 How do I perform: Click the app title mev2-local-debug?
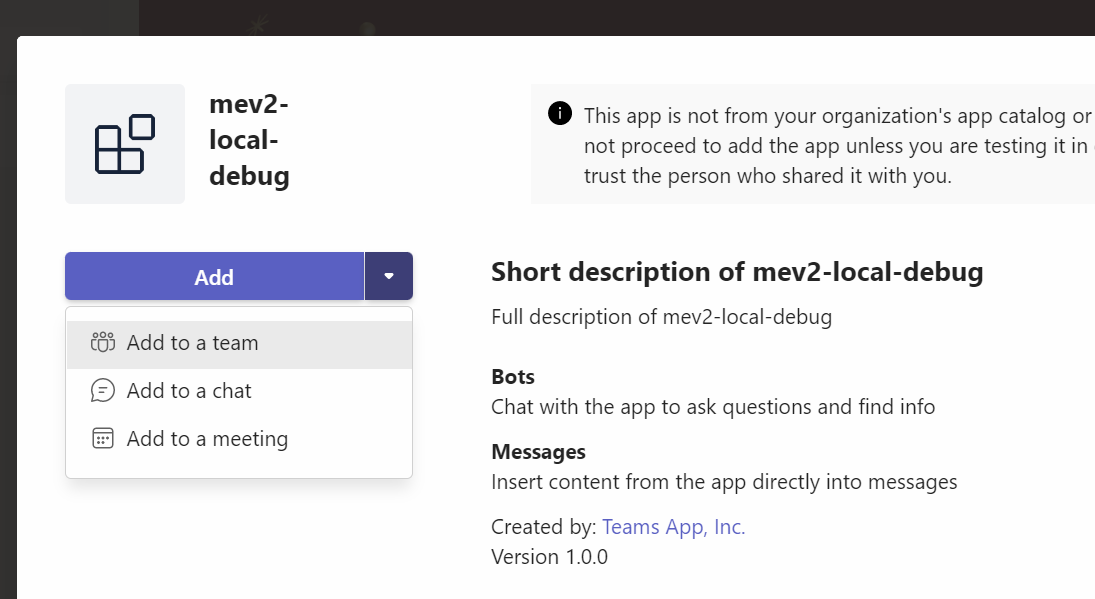(x=248, y=140)
